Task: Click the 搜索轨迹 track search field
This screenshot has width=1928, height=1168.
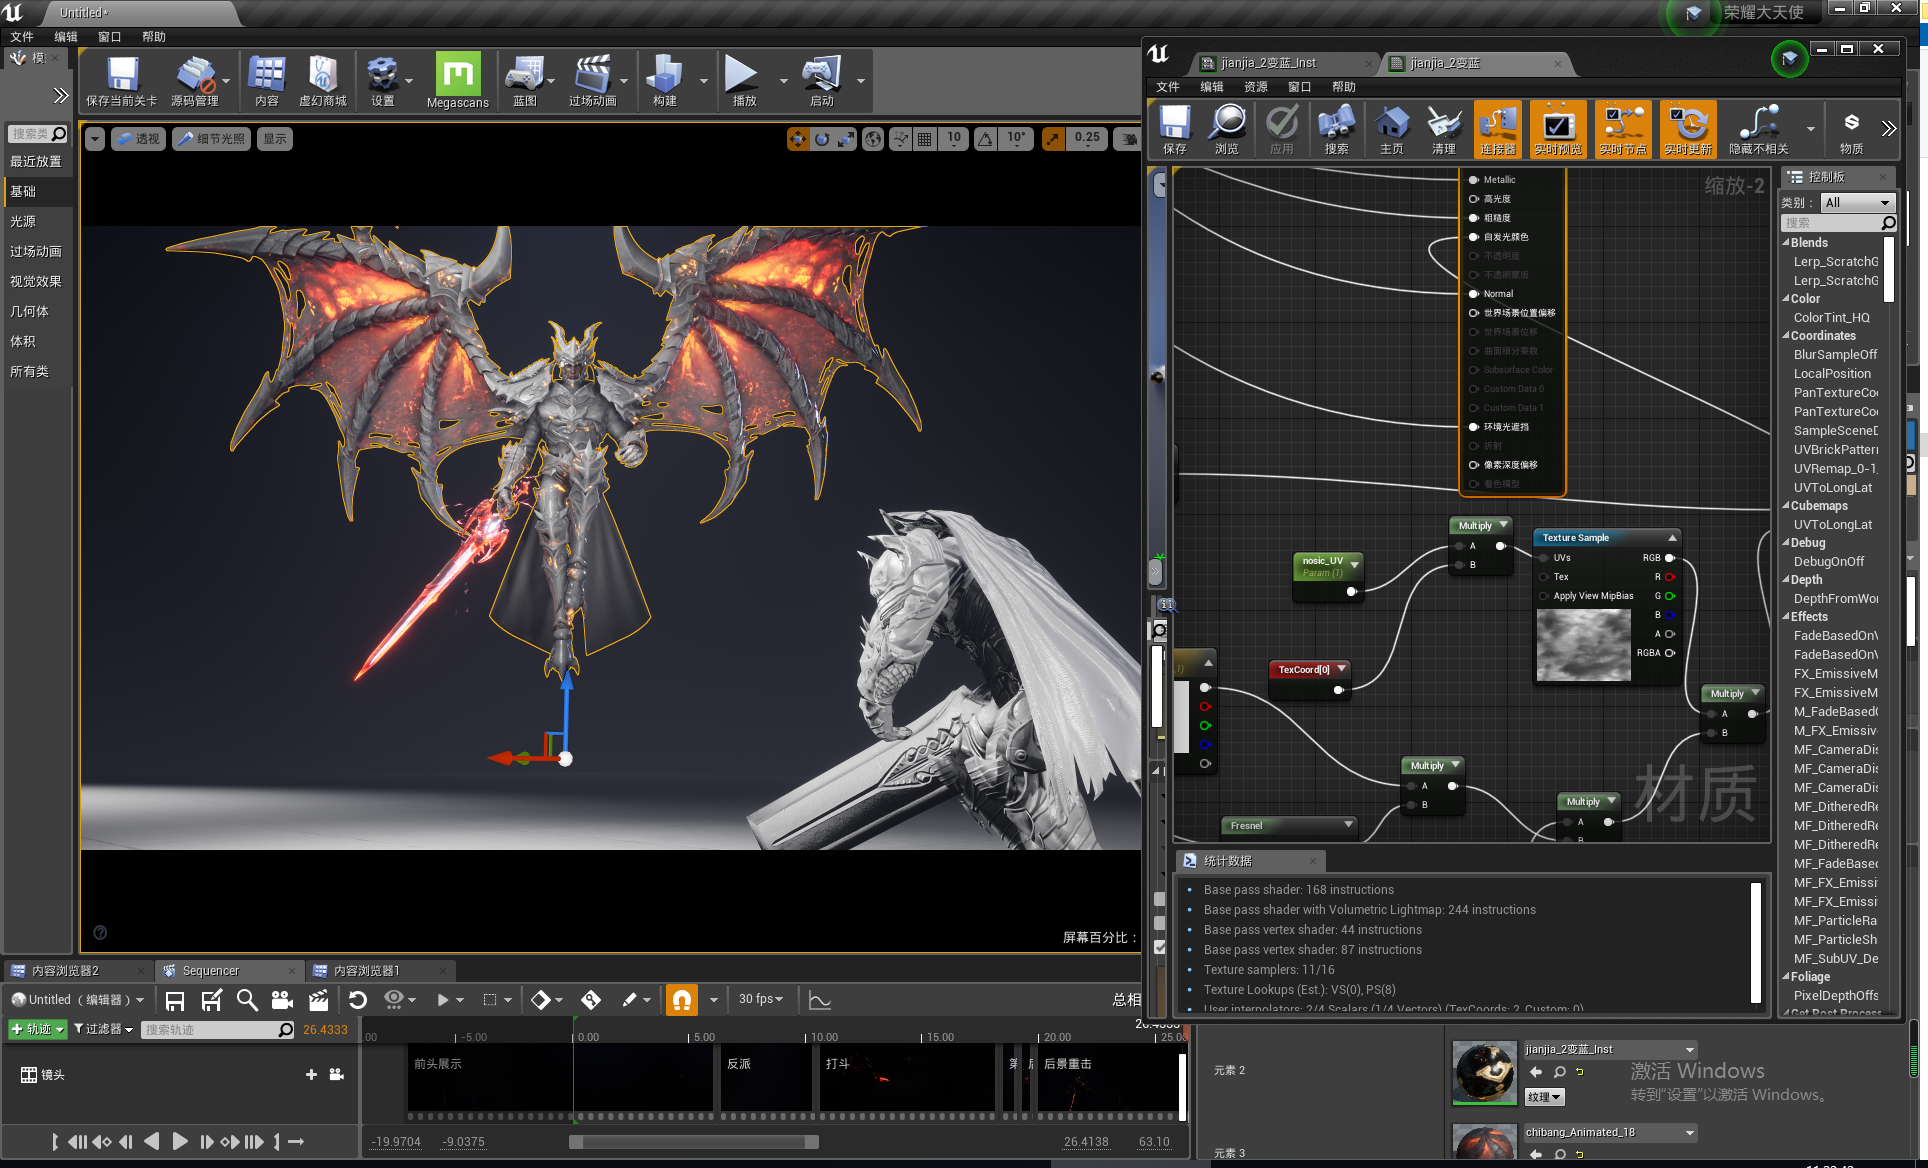Action: coord(218,1029)
